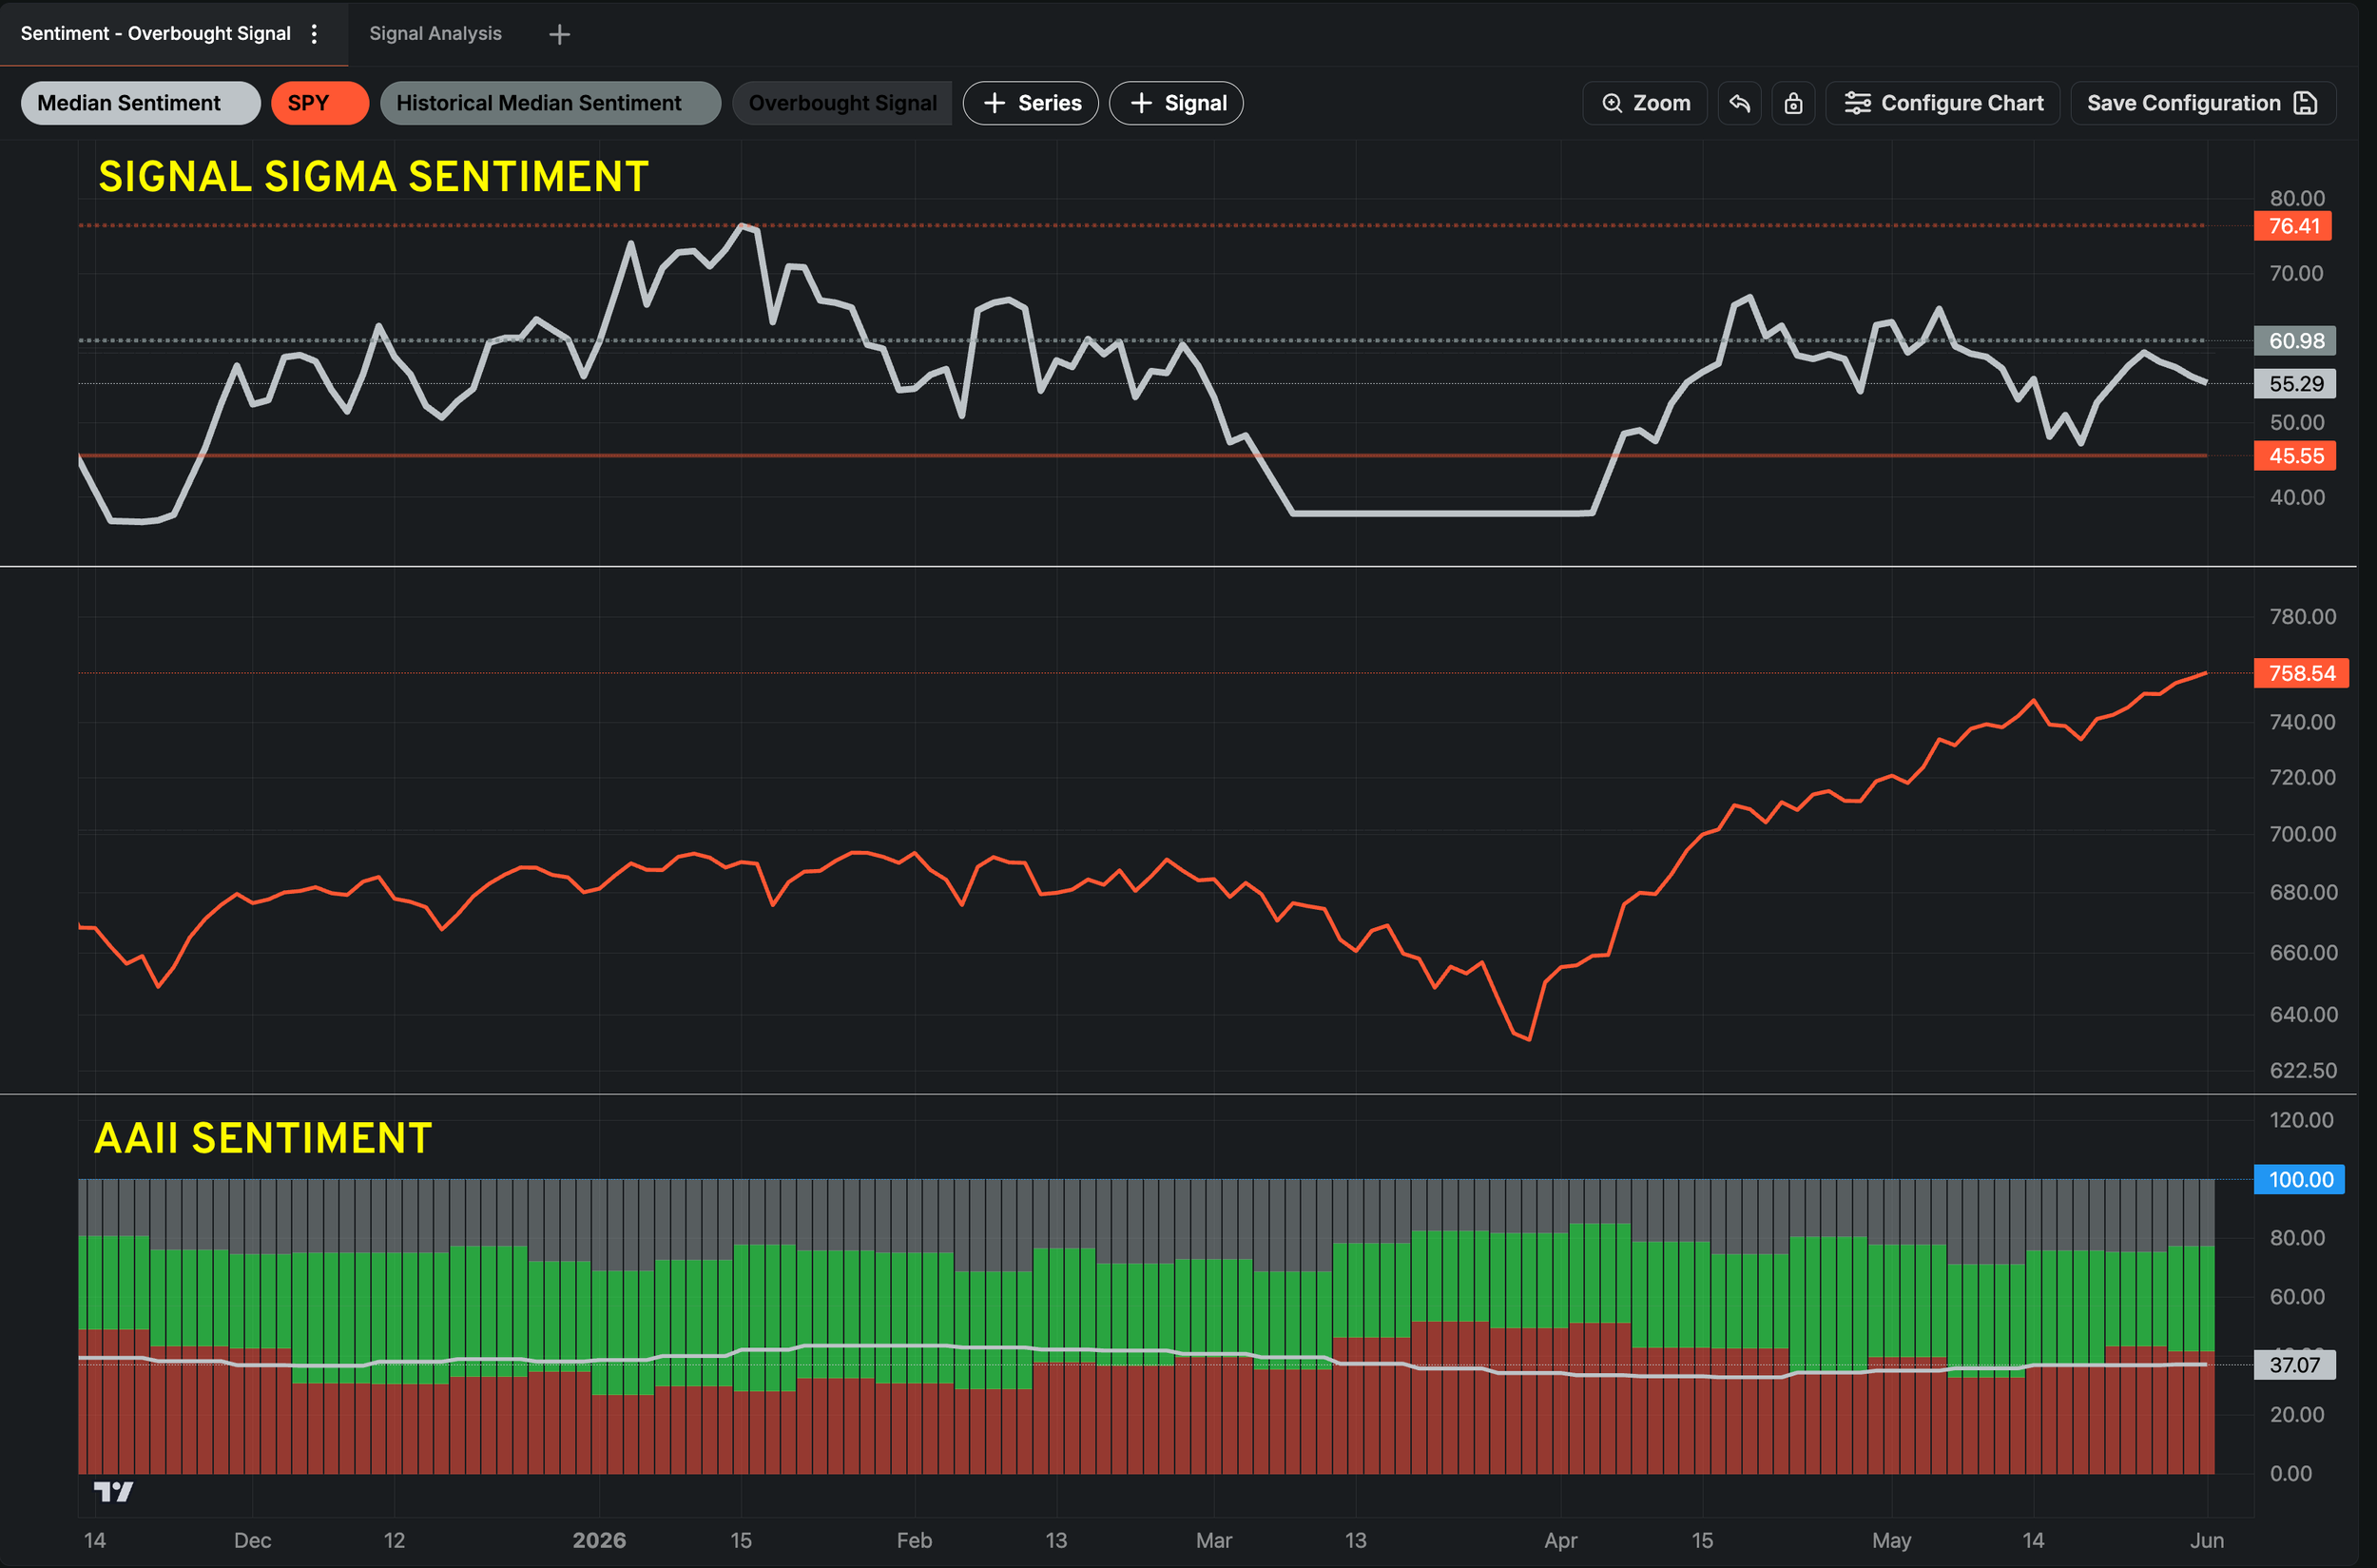Add a new tab with plus icon
Screen dimensions: 2377x1568
point(560,35)
